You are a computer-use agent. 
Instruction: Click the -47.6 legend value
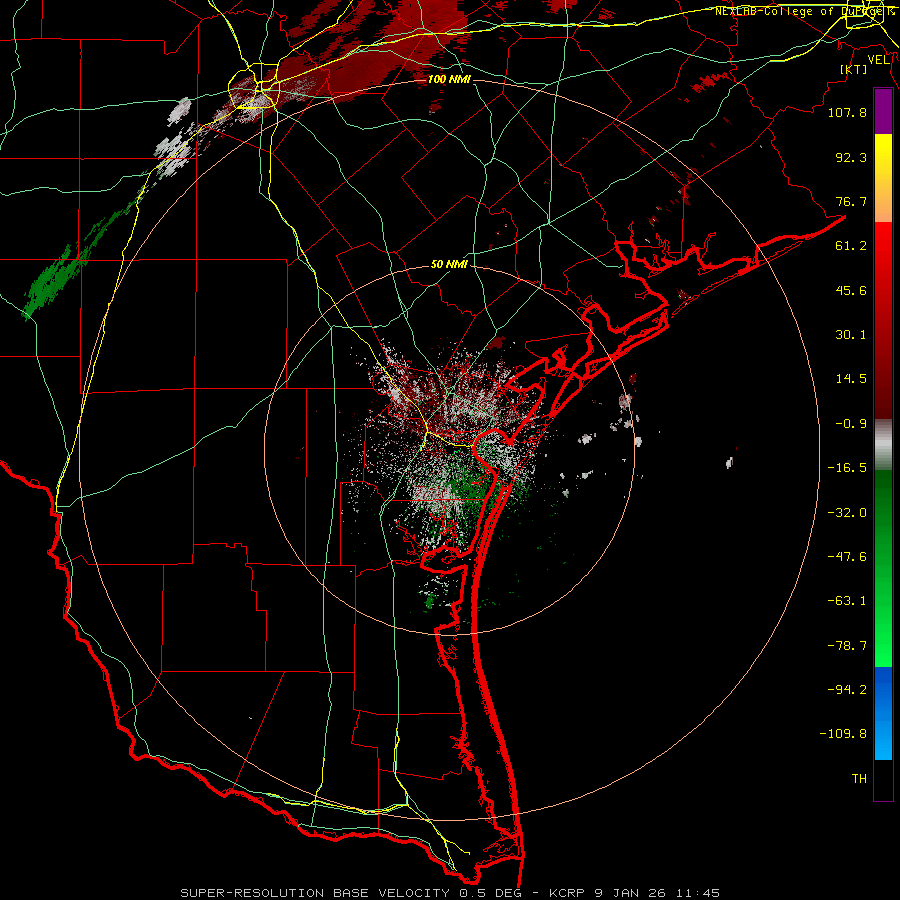point(847,557)
